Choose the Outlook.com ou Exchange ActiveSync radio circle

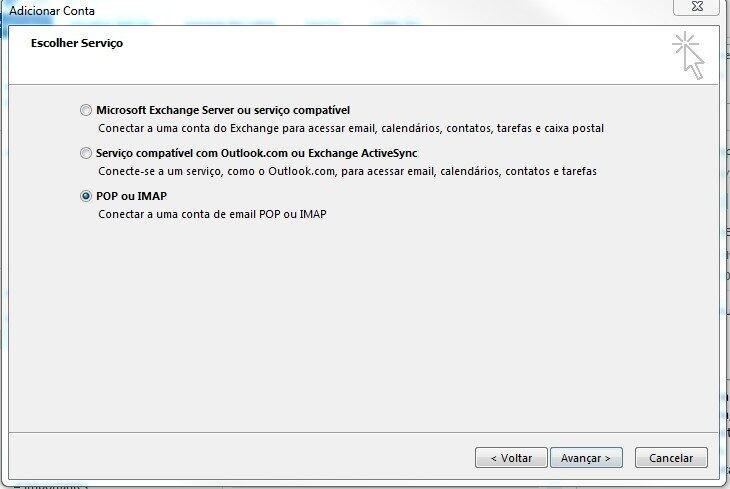(86, 153)
